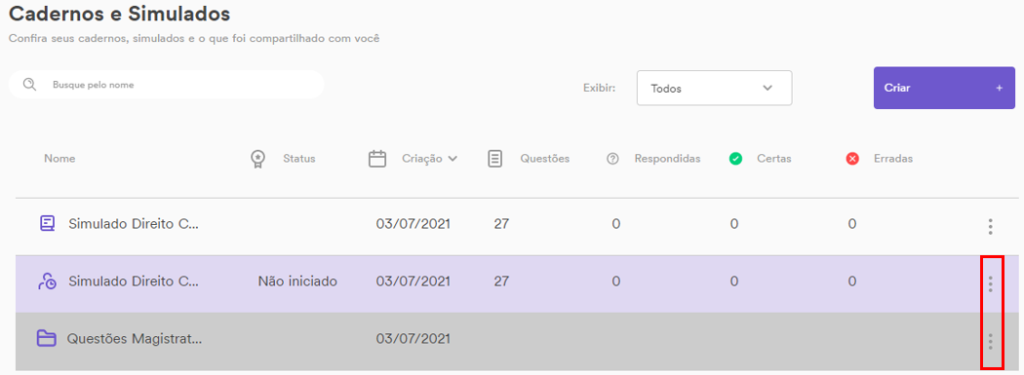The height and width of the screenshot is (375, 1024).
Task: Click the Criação calendar icon
Action: [377, 159]
